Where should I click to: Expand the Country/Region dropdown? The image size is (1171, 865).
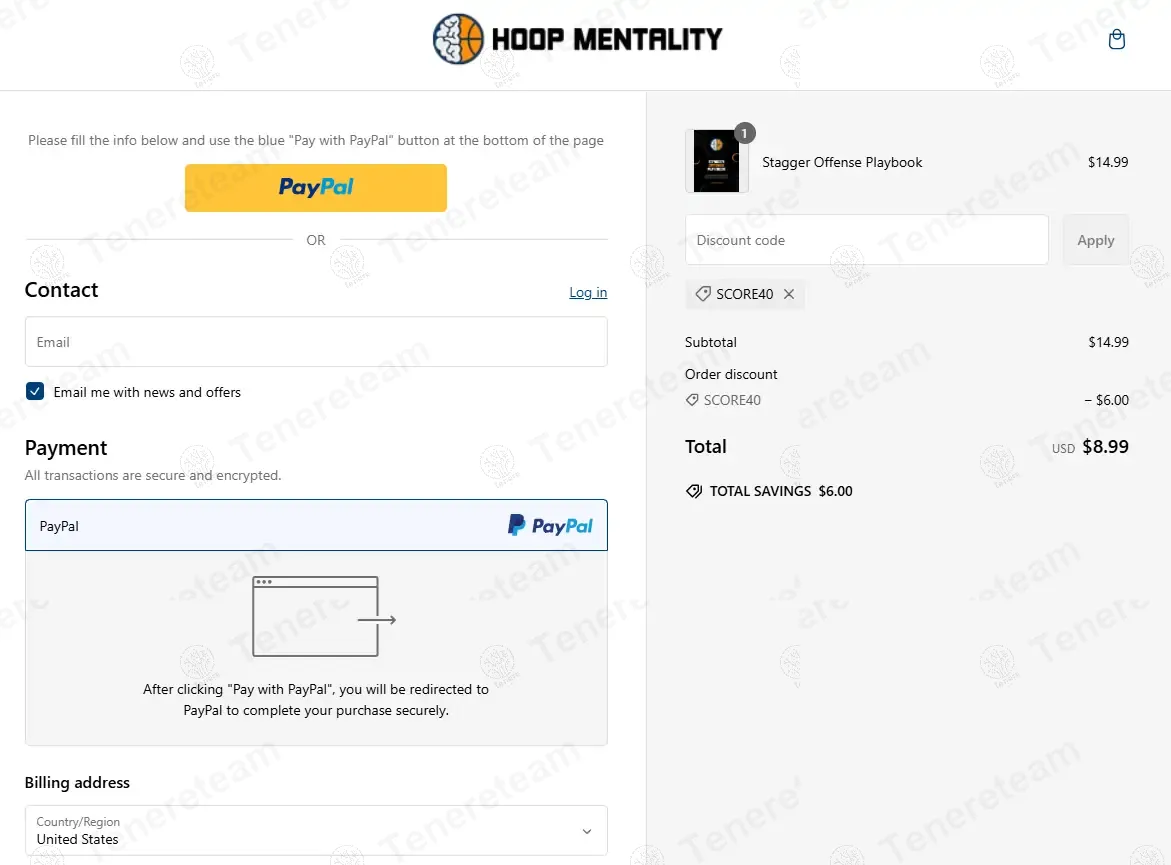point(316,830)
